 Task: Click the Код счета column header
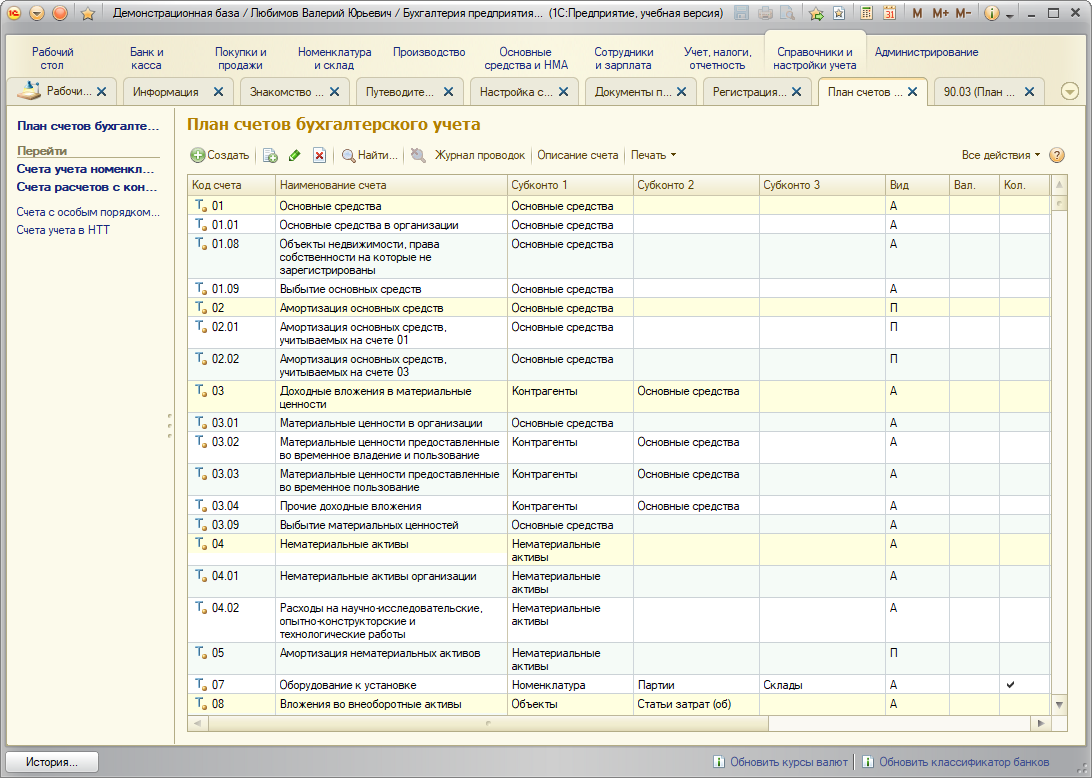pyautogui.click(x=231, y=185)
